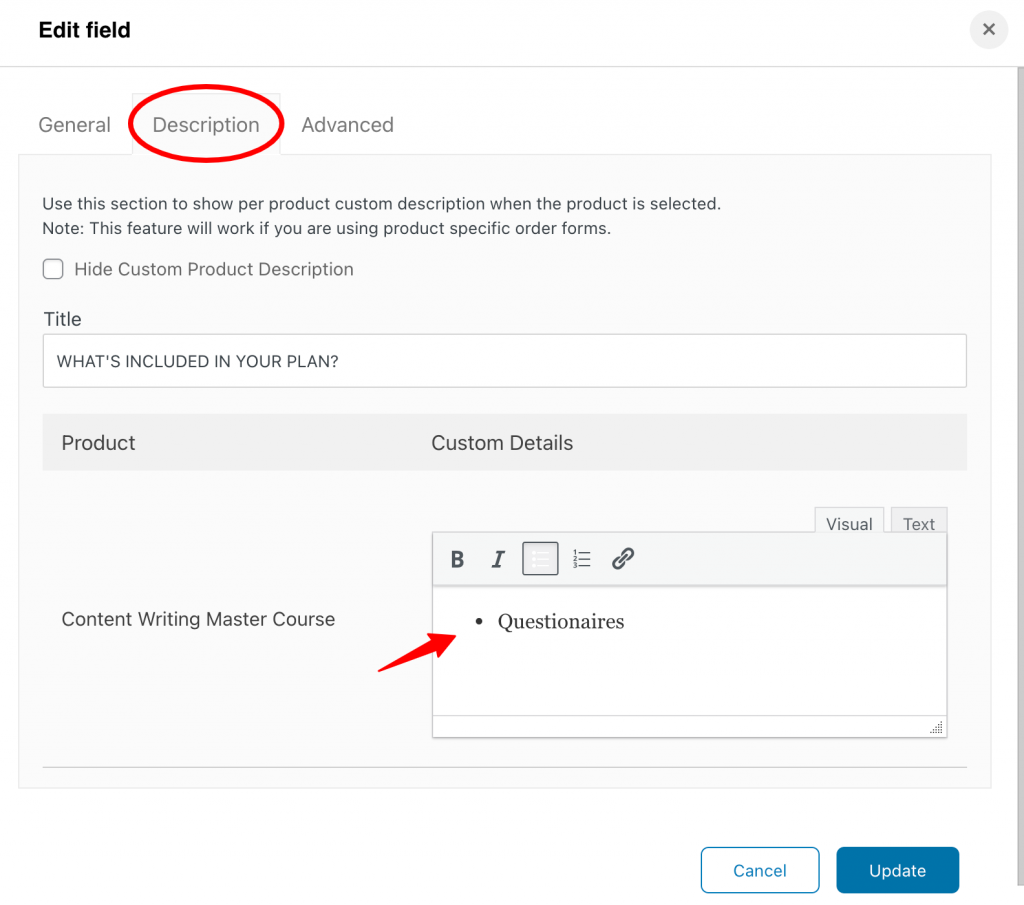This screenshot has width=1024, height=905.
Task: Focus the Title input field
Action: tap(504, 361)
